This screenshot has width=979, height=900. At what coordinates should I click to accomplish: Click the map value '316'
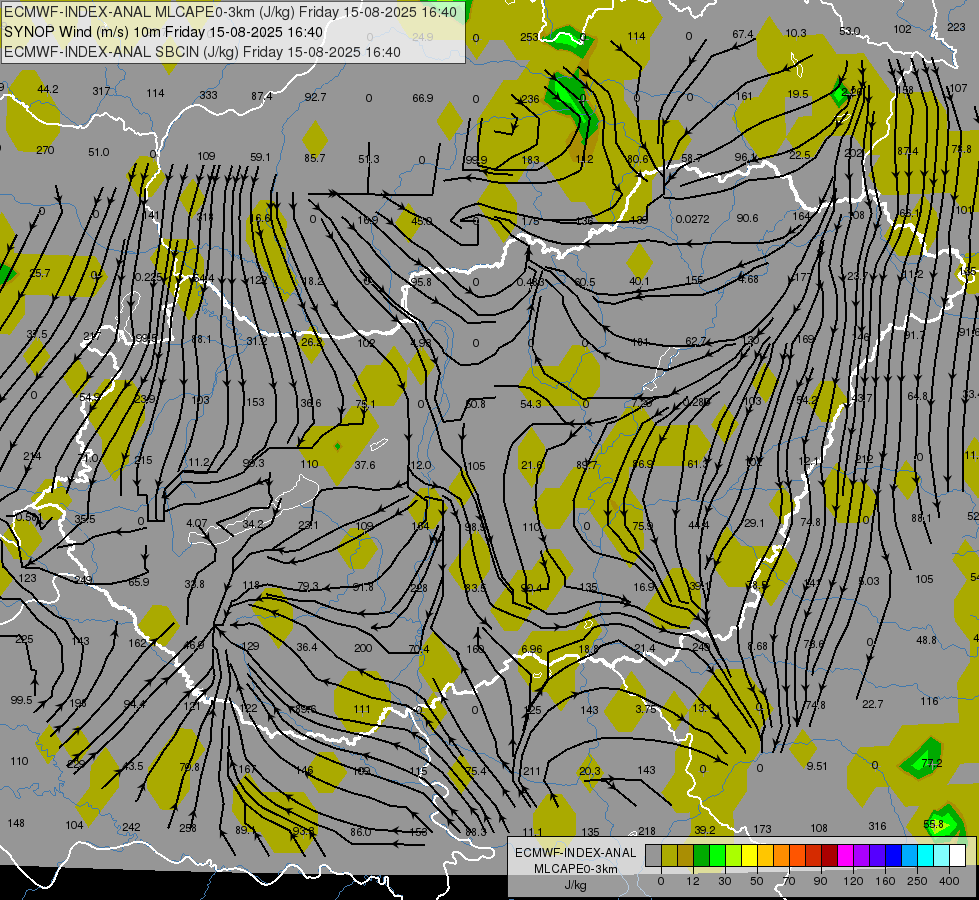point(877,826)
